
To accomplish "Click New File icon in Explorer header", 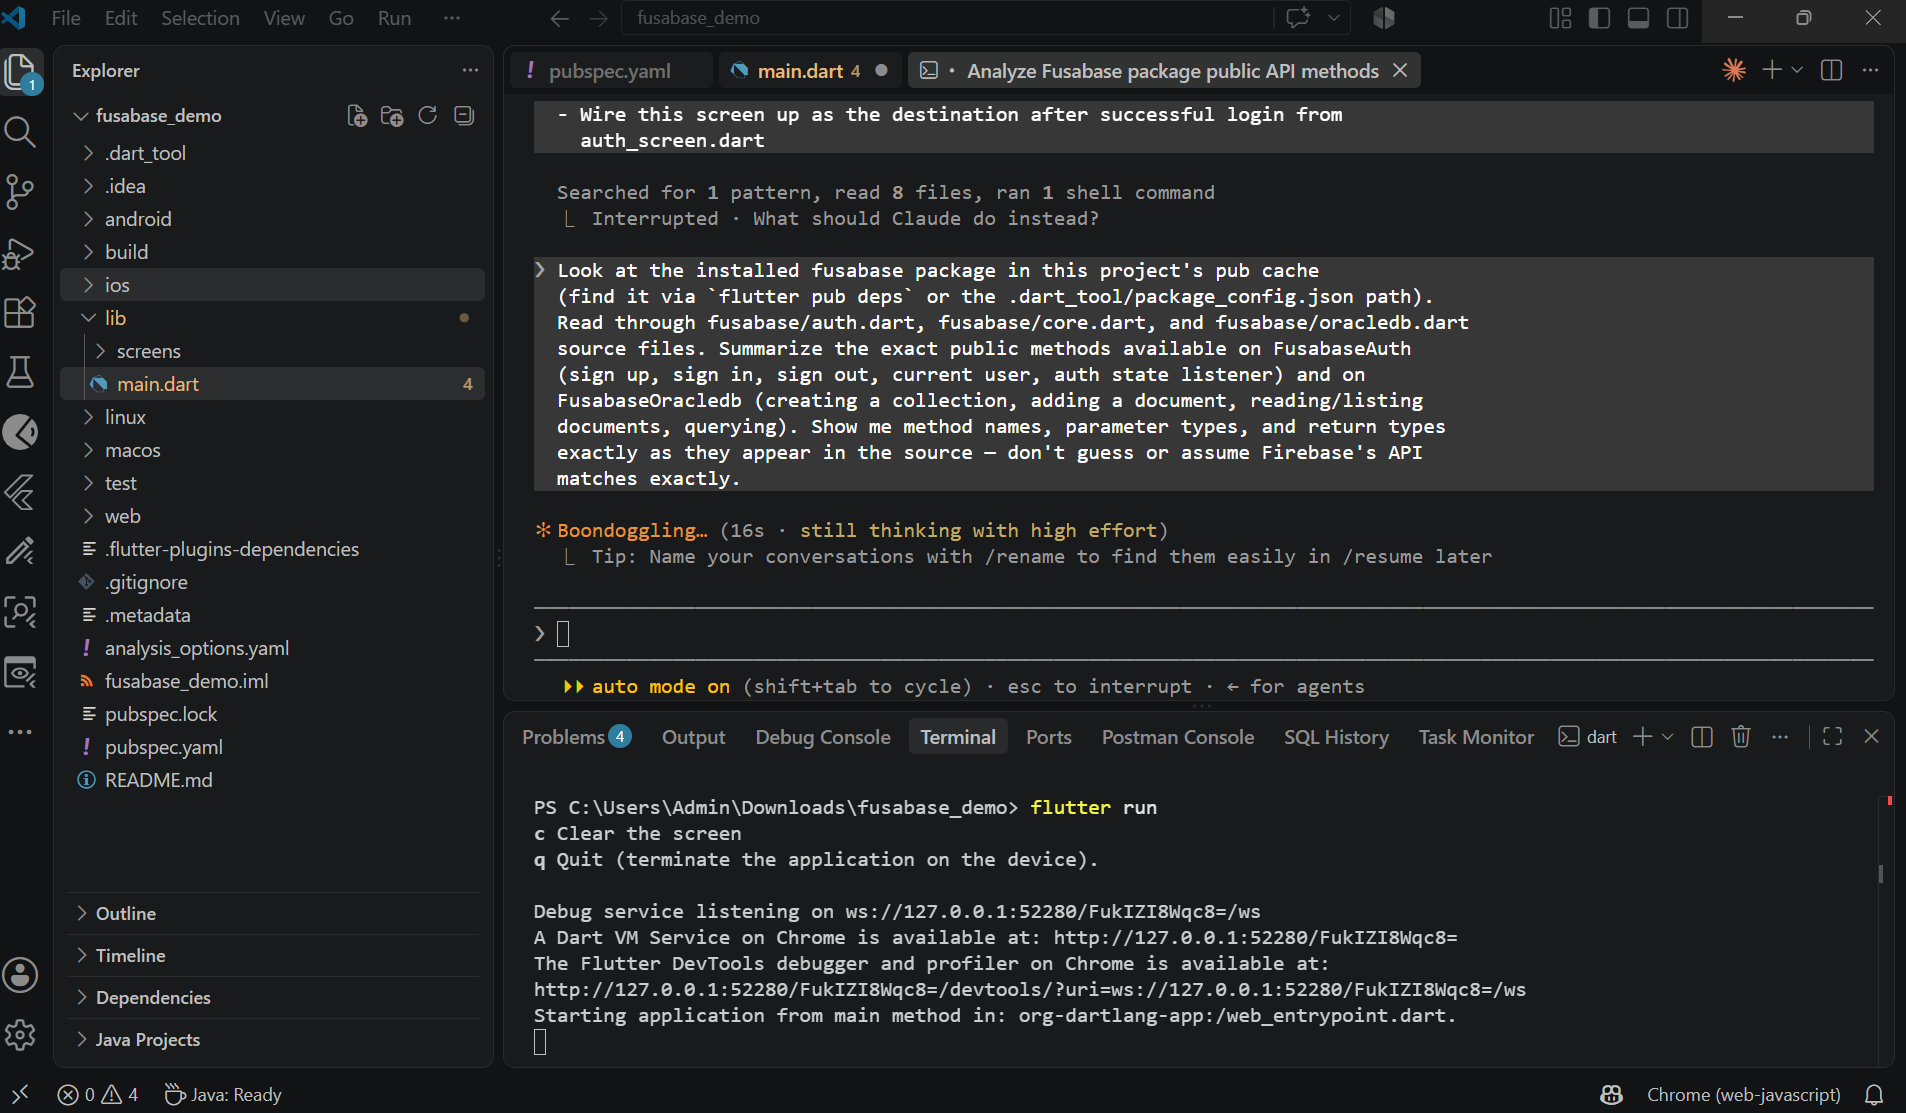I will tap(357, 116).
